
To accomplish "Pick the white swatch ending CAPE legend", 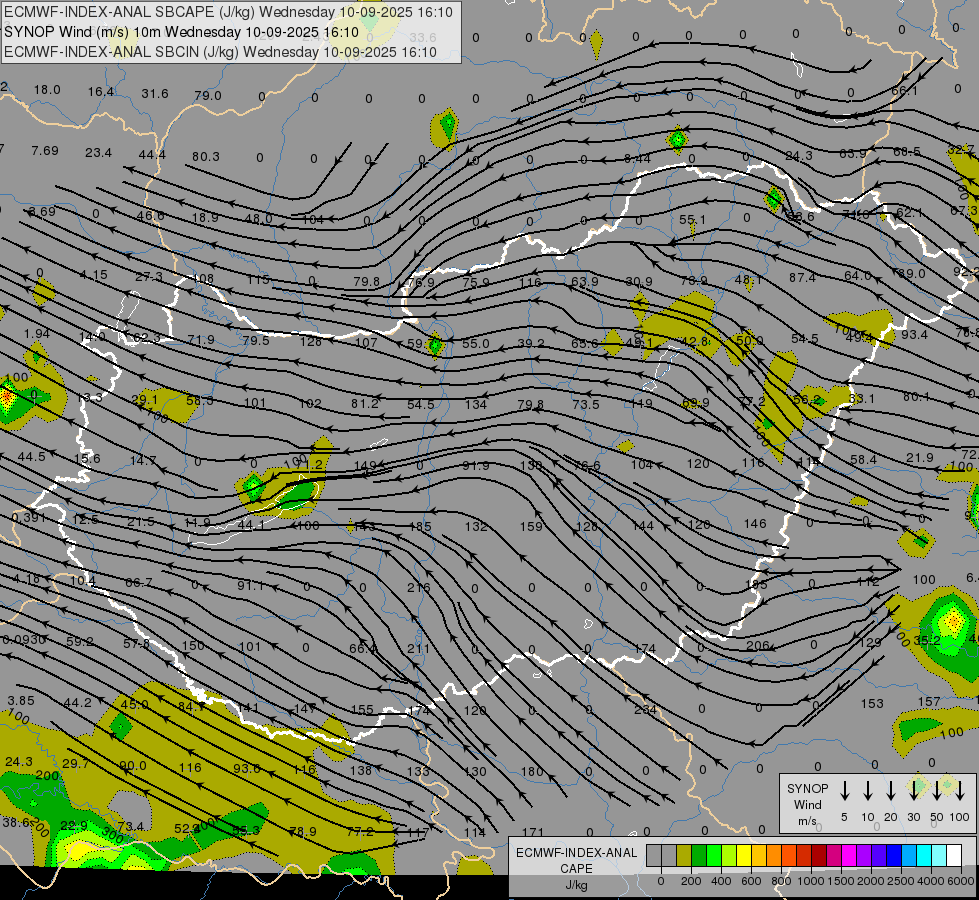I will pos(954,855).
